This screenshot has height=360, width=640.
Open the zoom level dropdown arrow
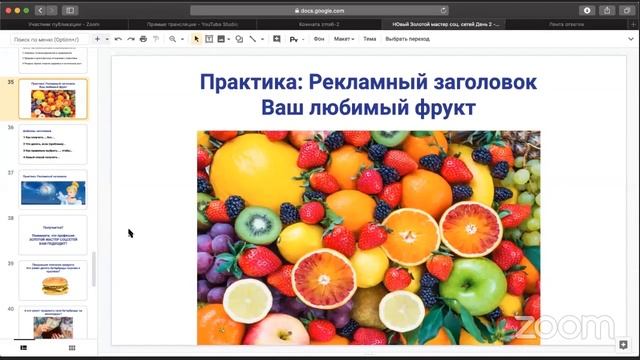click(x=182, y=39)
